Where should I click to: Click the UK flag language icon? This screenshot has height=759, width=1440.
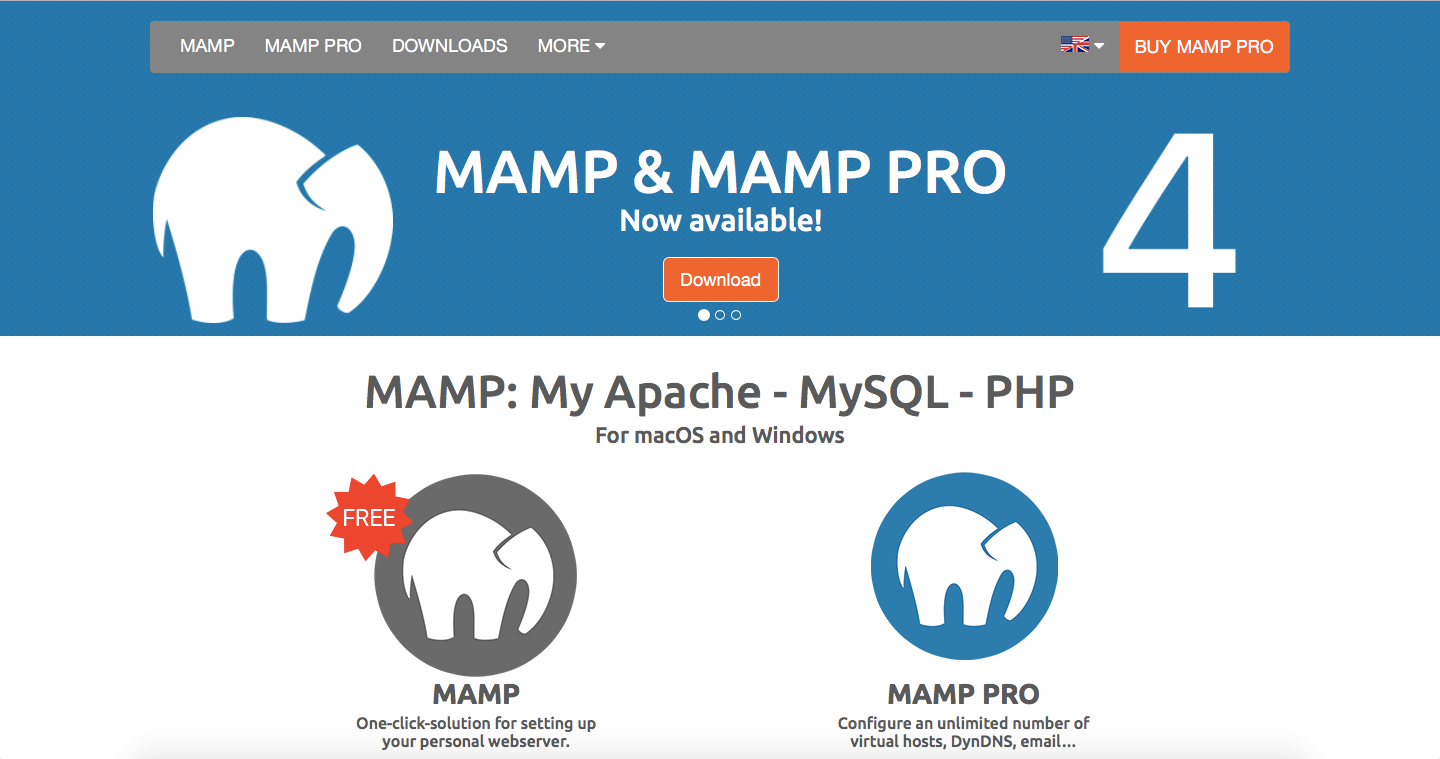(x=1074, y=45)
